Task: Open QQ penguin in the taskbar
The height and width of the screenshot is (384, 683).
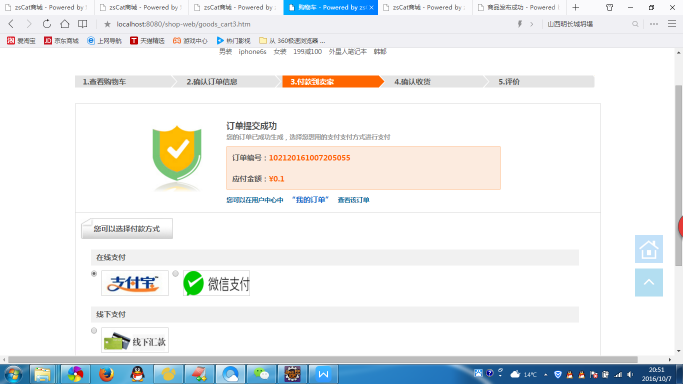Action: point(138,374)
